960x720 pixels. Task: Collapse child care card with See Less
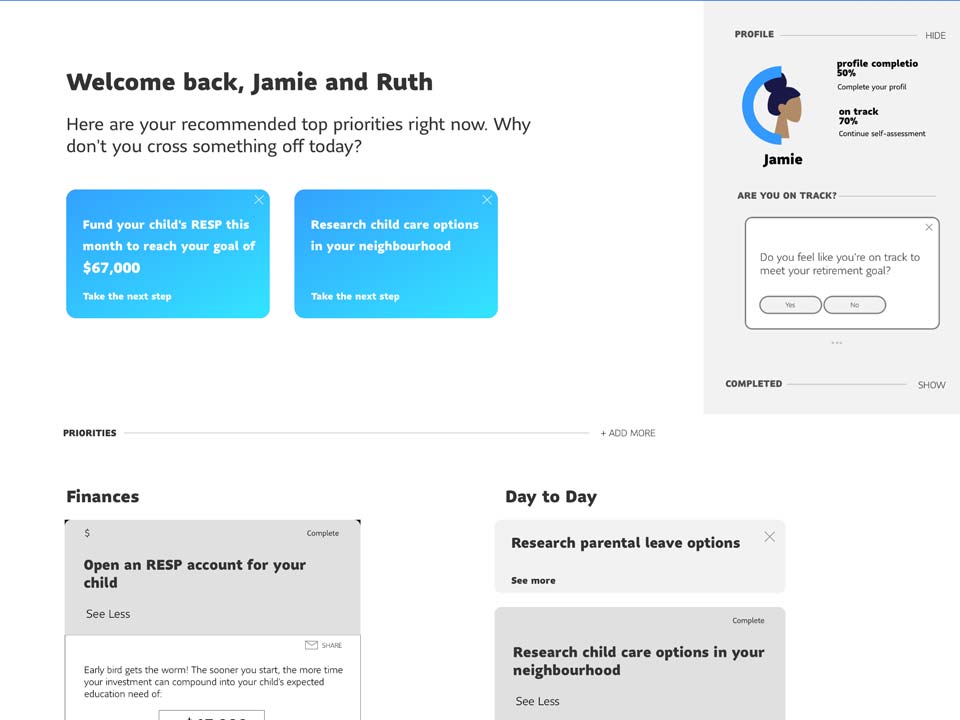click(538, 701)
